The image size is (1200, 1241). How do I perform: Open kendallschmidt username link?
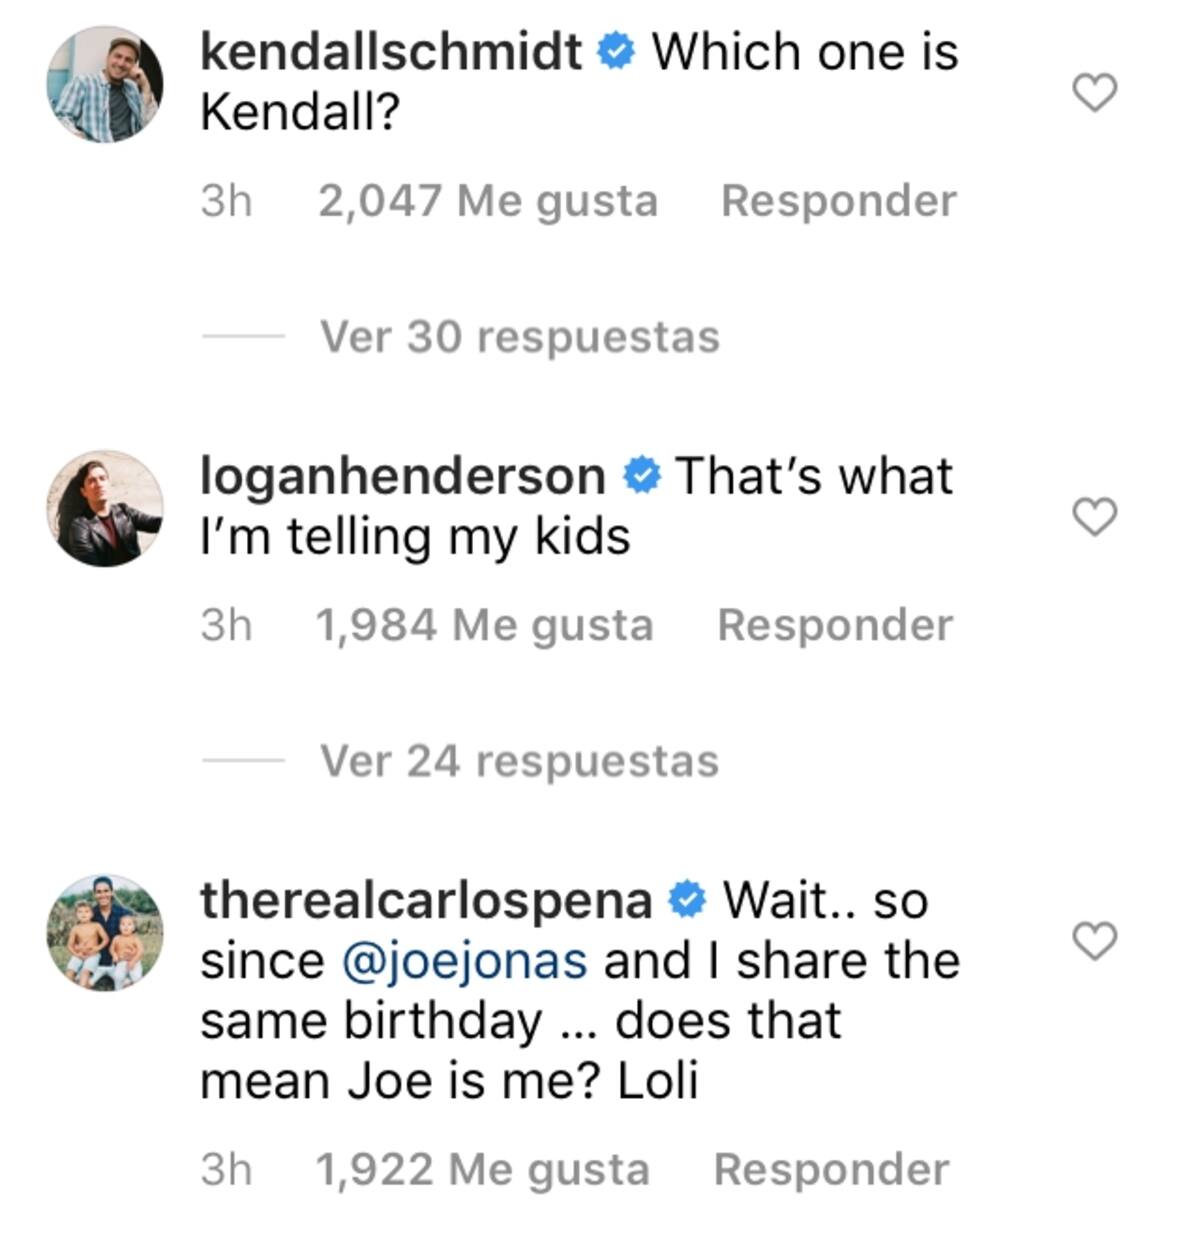pyautogui.click(x=391, y=51)
